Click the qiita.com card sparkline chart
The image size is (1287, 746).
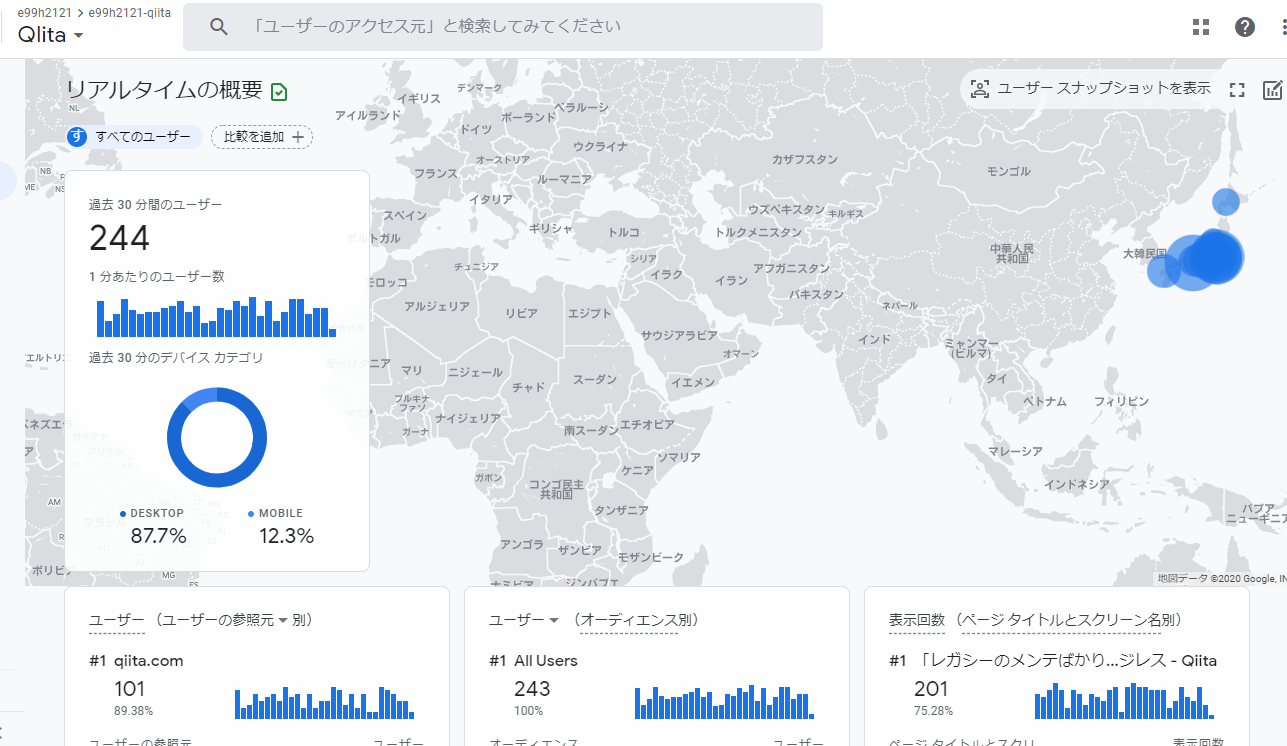coord(325,702)
